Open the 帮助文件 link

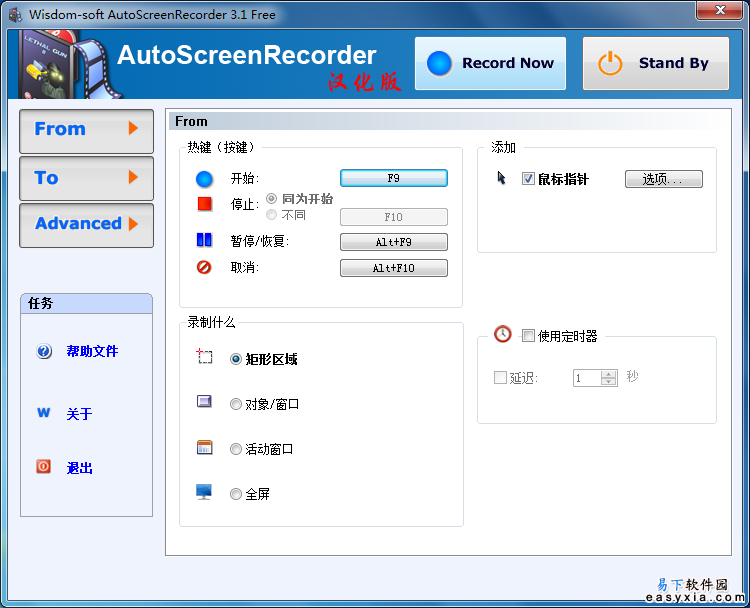tap(92, 351)
